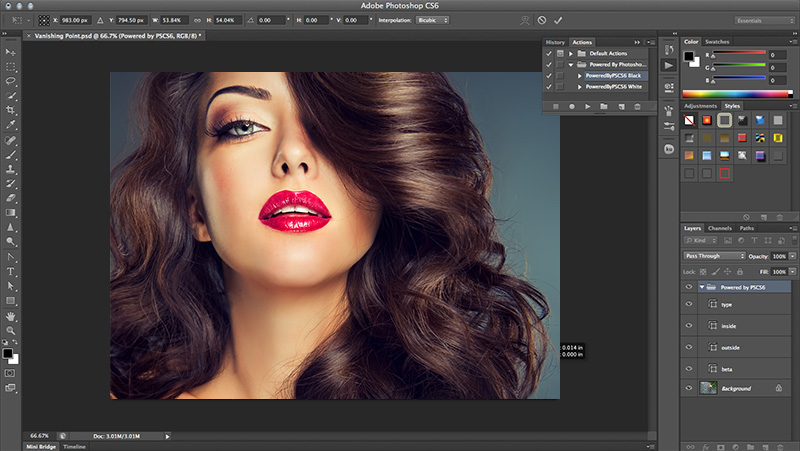Hide the inside layer
Screen dimensions: 800x451
coord(689,325)
